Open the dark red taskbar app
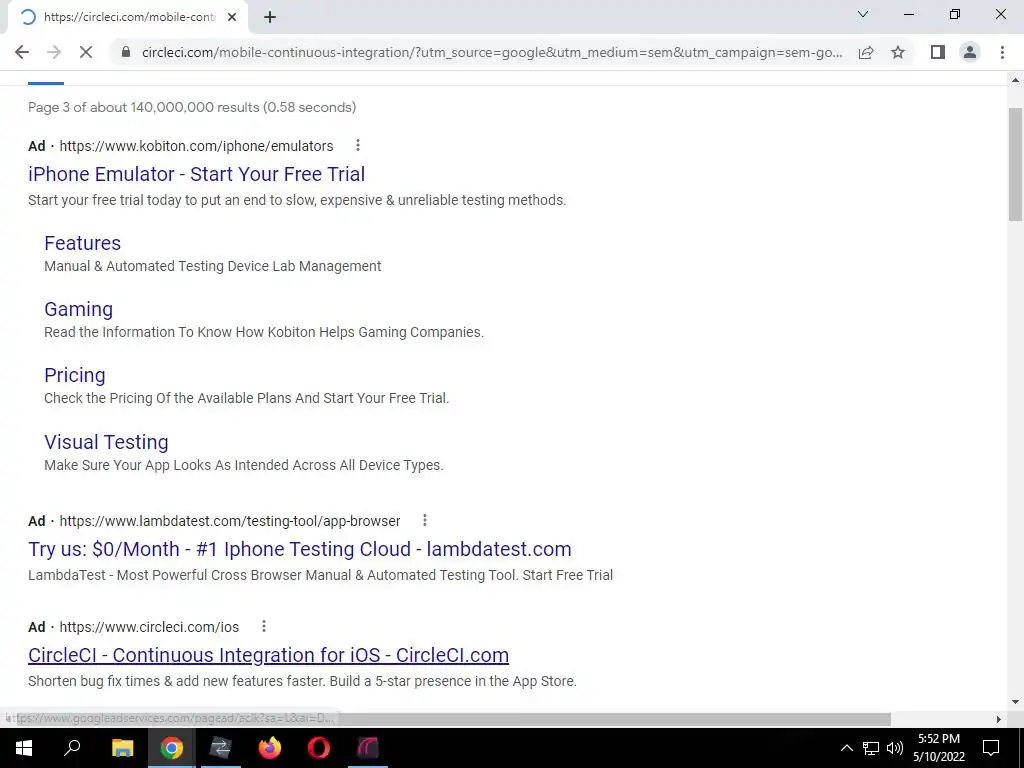The height and width of the screenshot is (768, 1024). pyautogui.click(x=368, y=748)
